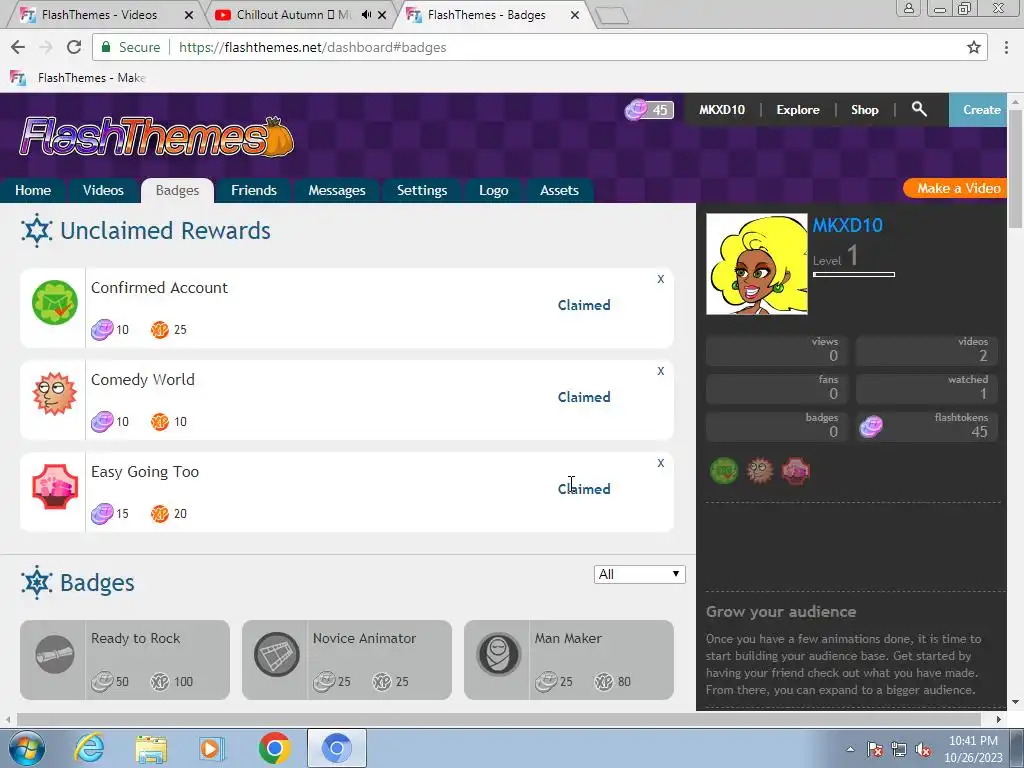Click the volume tray icon

(x=923, y=750)
